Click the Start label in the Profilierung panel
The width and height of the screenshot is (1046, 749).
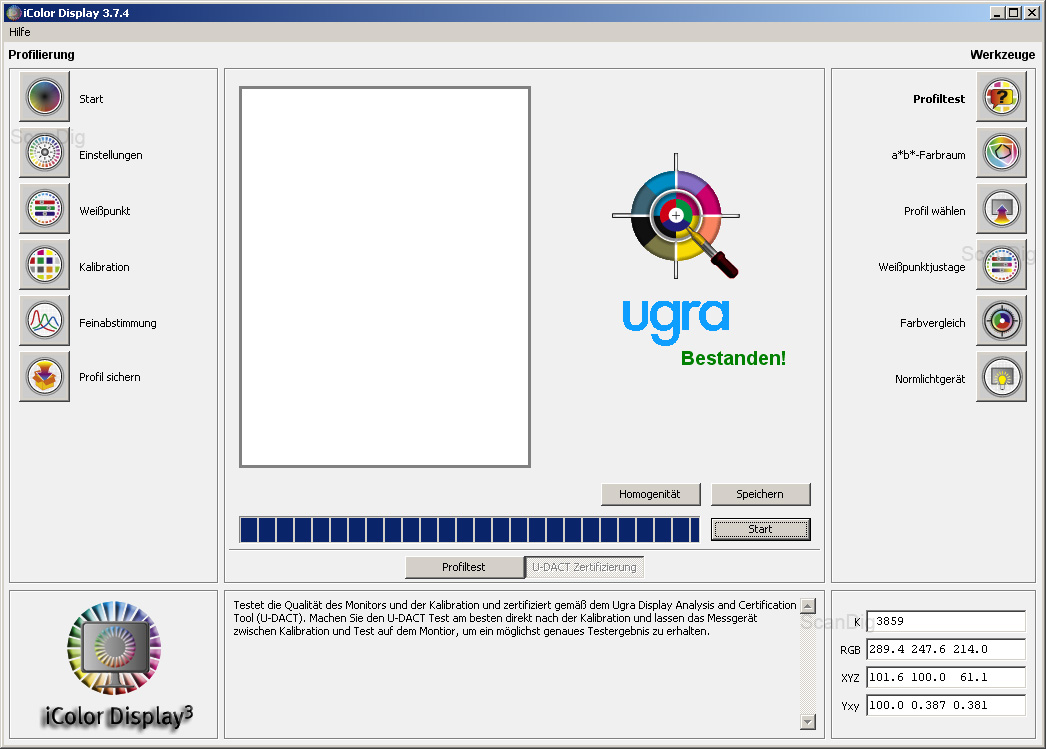(91, 99)
